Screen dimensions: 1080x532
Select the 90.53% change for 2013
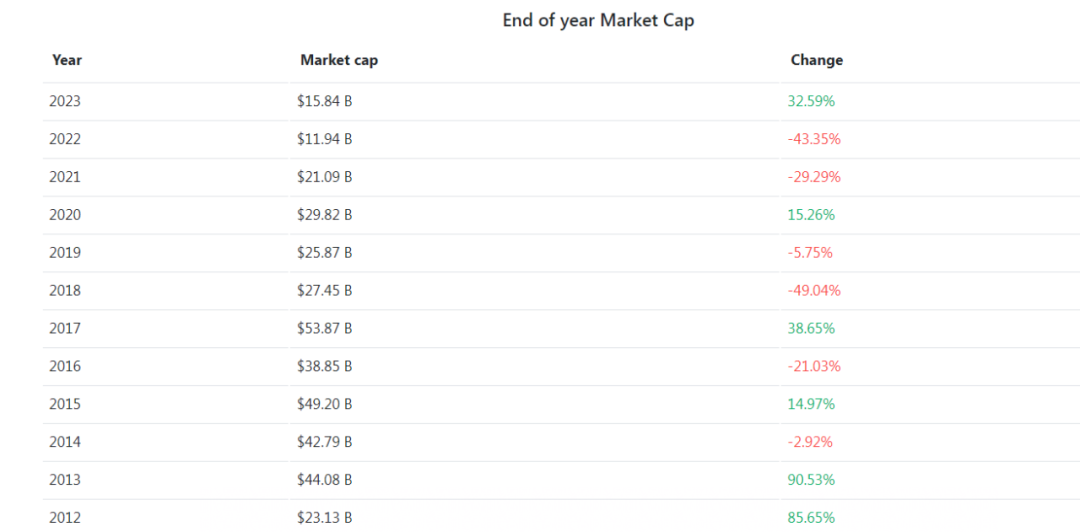coord(811,480)
